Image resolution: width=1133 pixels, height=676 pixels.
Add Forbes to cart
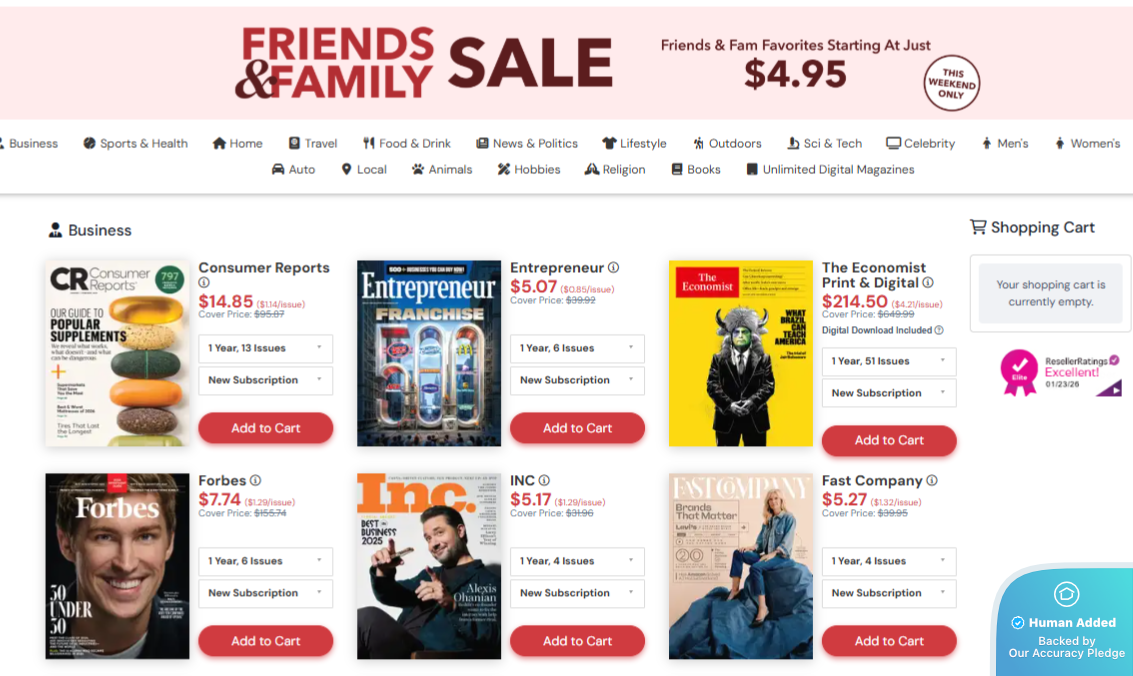click(x=265, y=641)
